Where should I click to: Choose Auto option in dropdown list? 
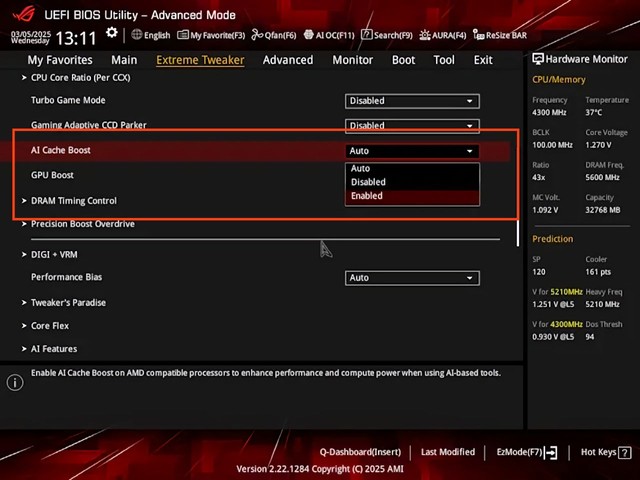point(412,169)
